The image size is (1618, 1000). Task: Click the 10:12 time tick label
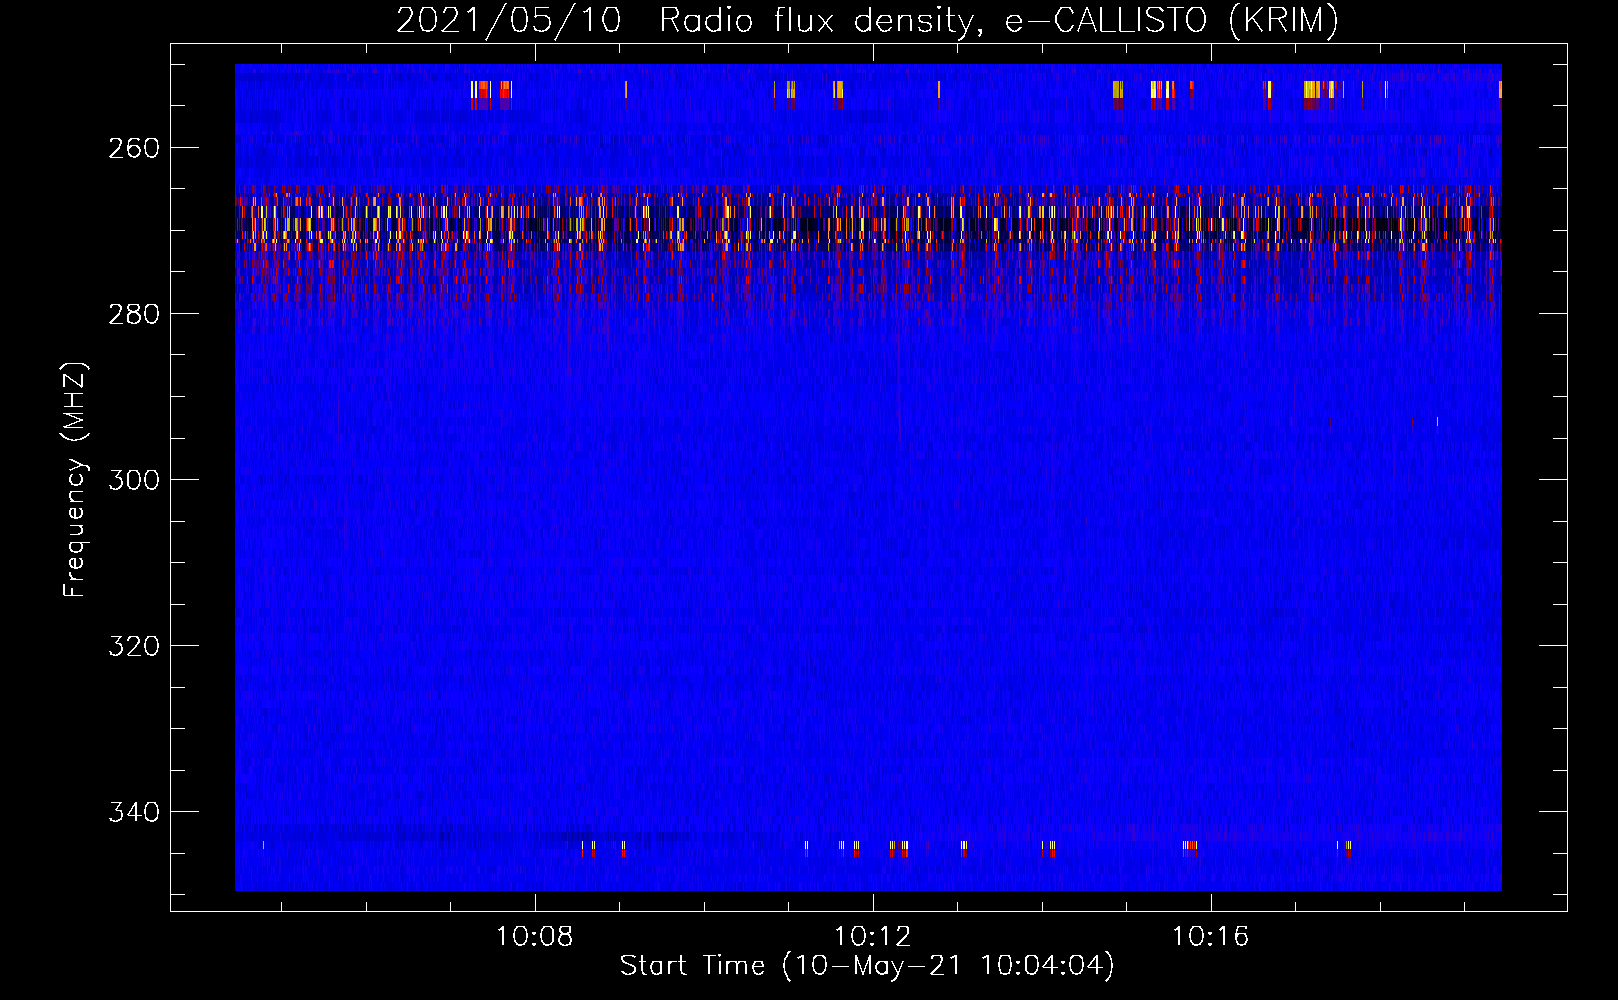coord(873,937)
